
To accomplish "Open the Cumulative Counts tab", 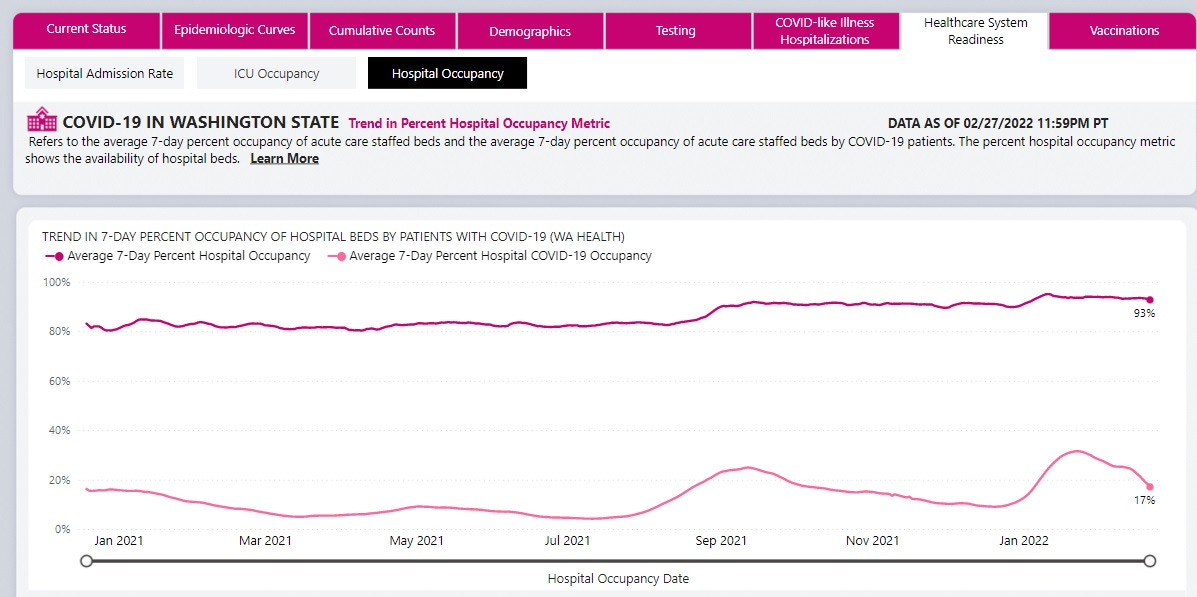I will click(x=382, y=31).
